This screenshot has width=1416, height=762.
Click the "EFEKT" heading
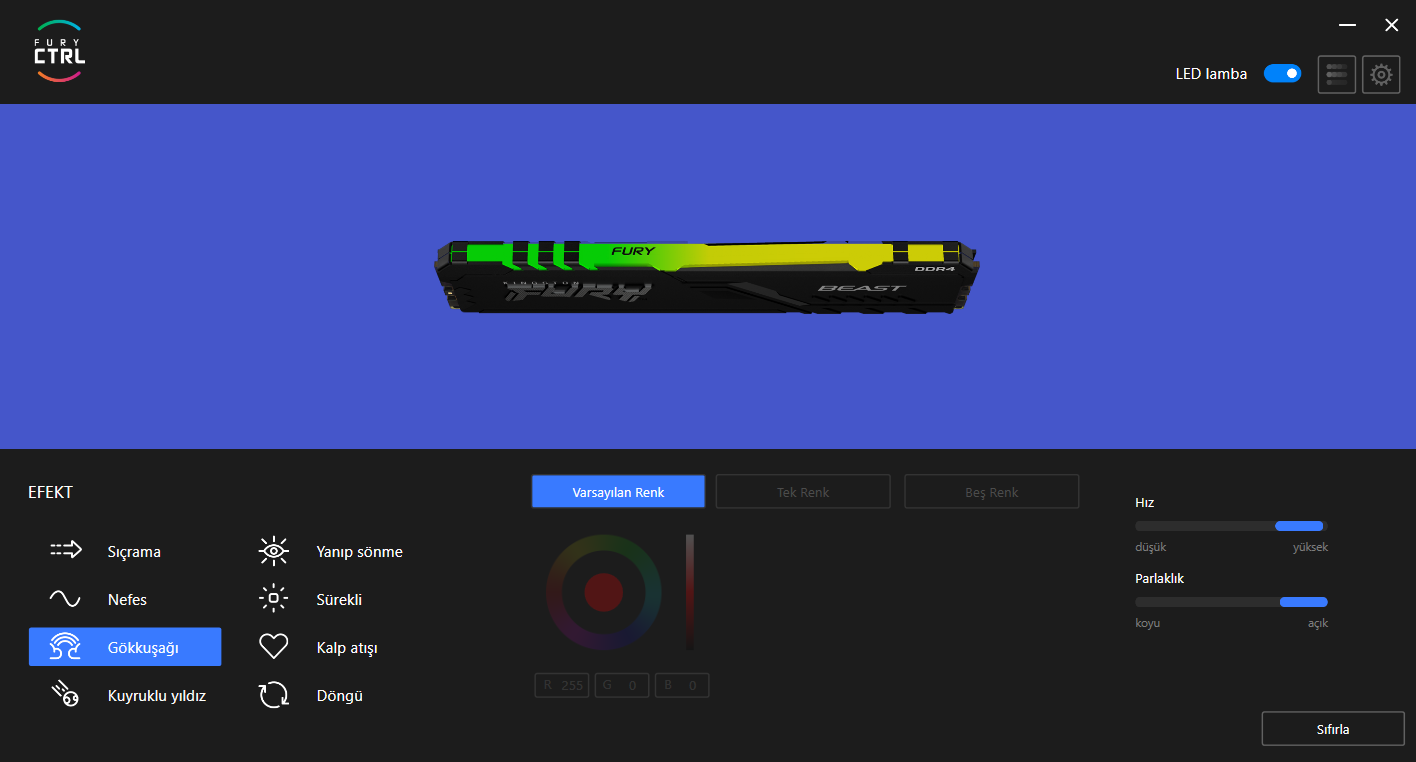coord(51,492)
